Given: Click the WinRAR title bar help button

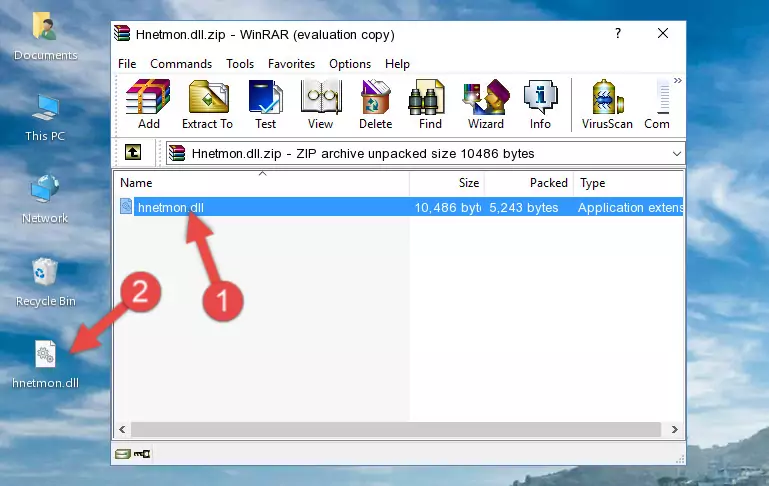Looking at the screenshot, I should [x=618, y=33].
